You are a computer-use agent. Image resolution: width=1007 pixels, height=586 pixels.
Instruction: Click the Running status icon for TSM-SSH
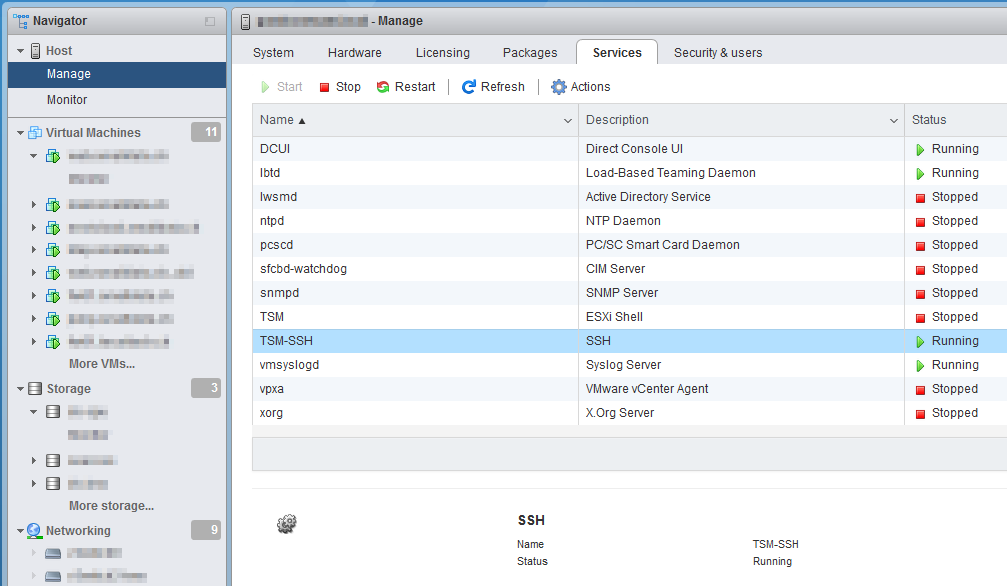pyautogui.click(x=920, y=342)
